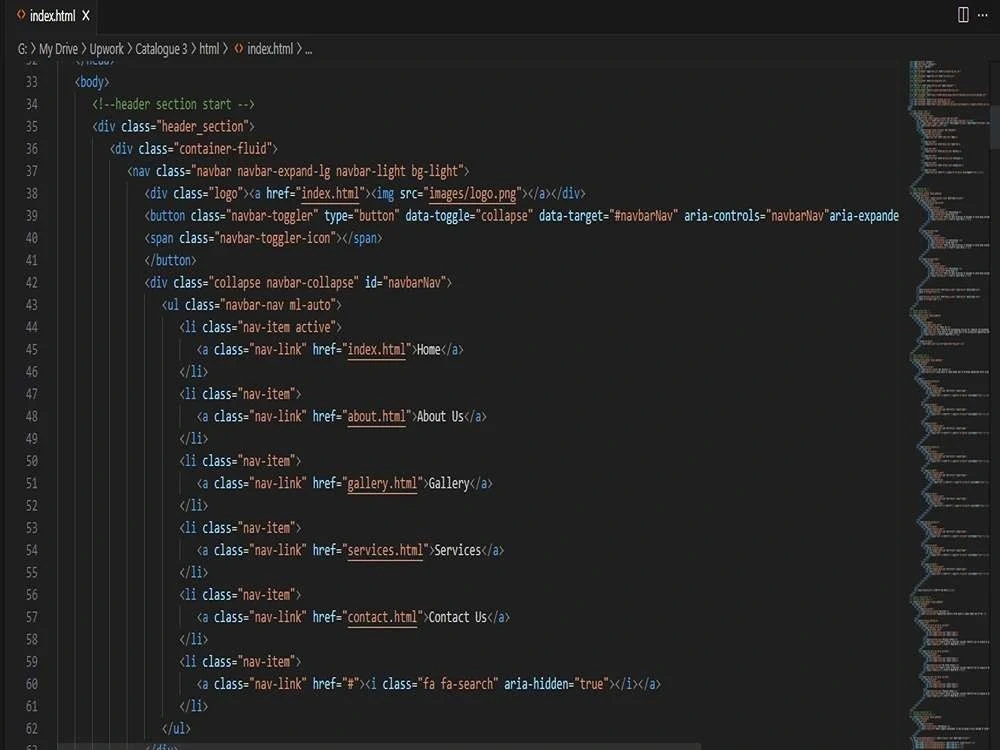Follow the contact.html href link
The image size is (1000, 750).
point(382,617)
